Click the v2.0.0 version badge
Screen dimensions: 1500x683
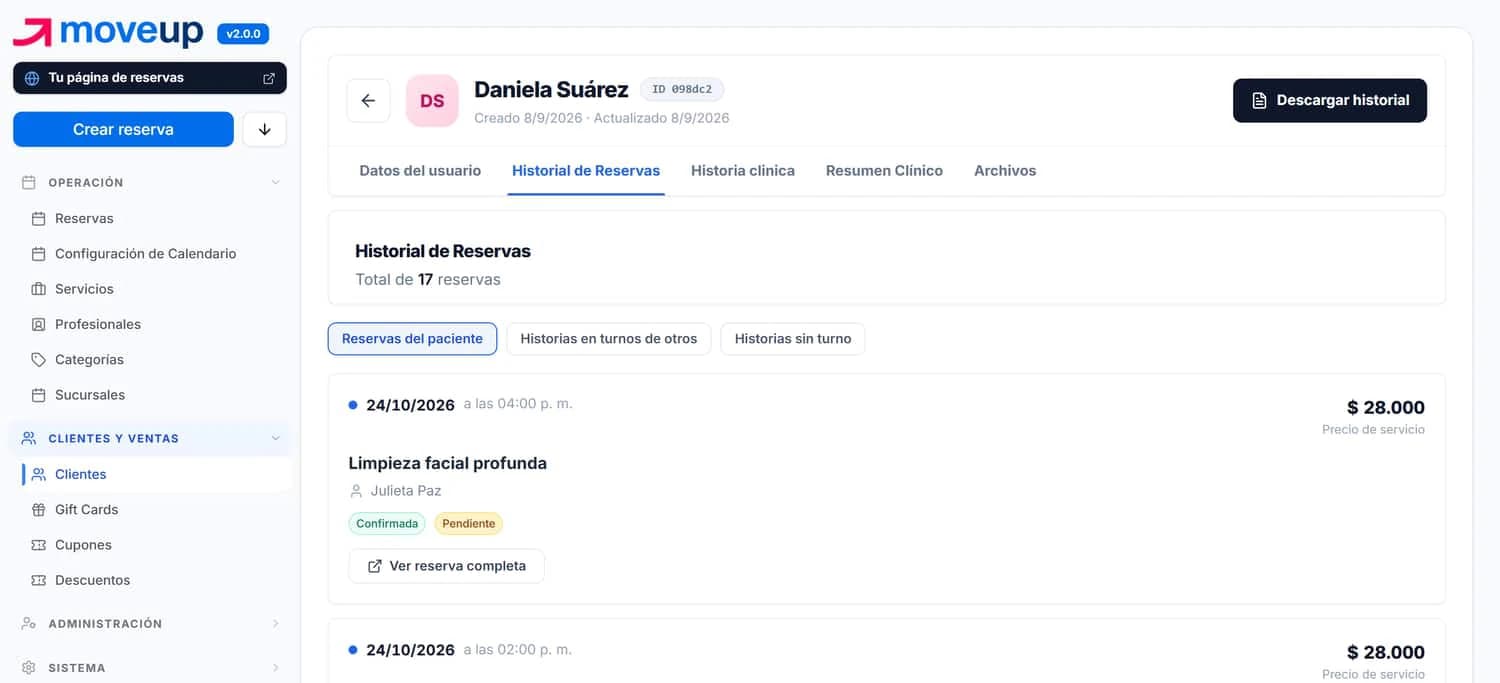click(243, 34)
